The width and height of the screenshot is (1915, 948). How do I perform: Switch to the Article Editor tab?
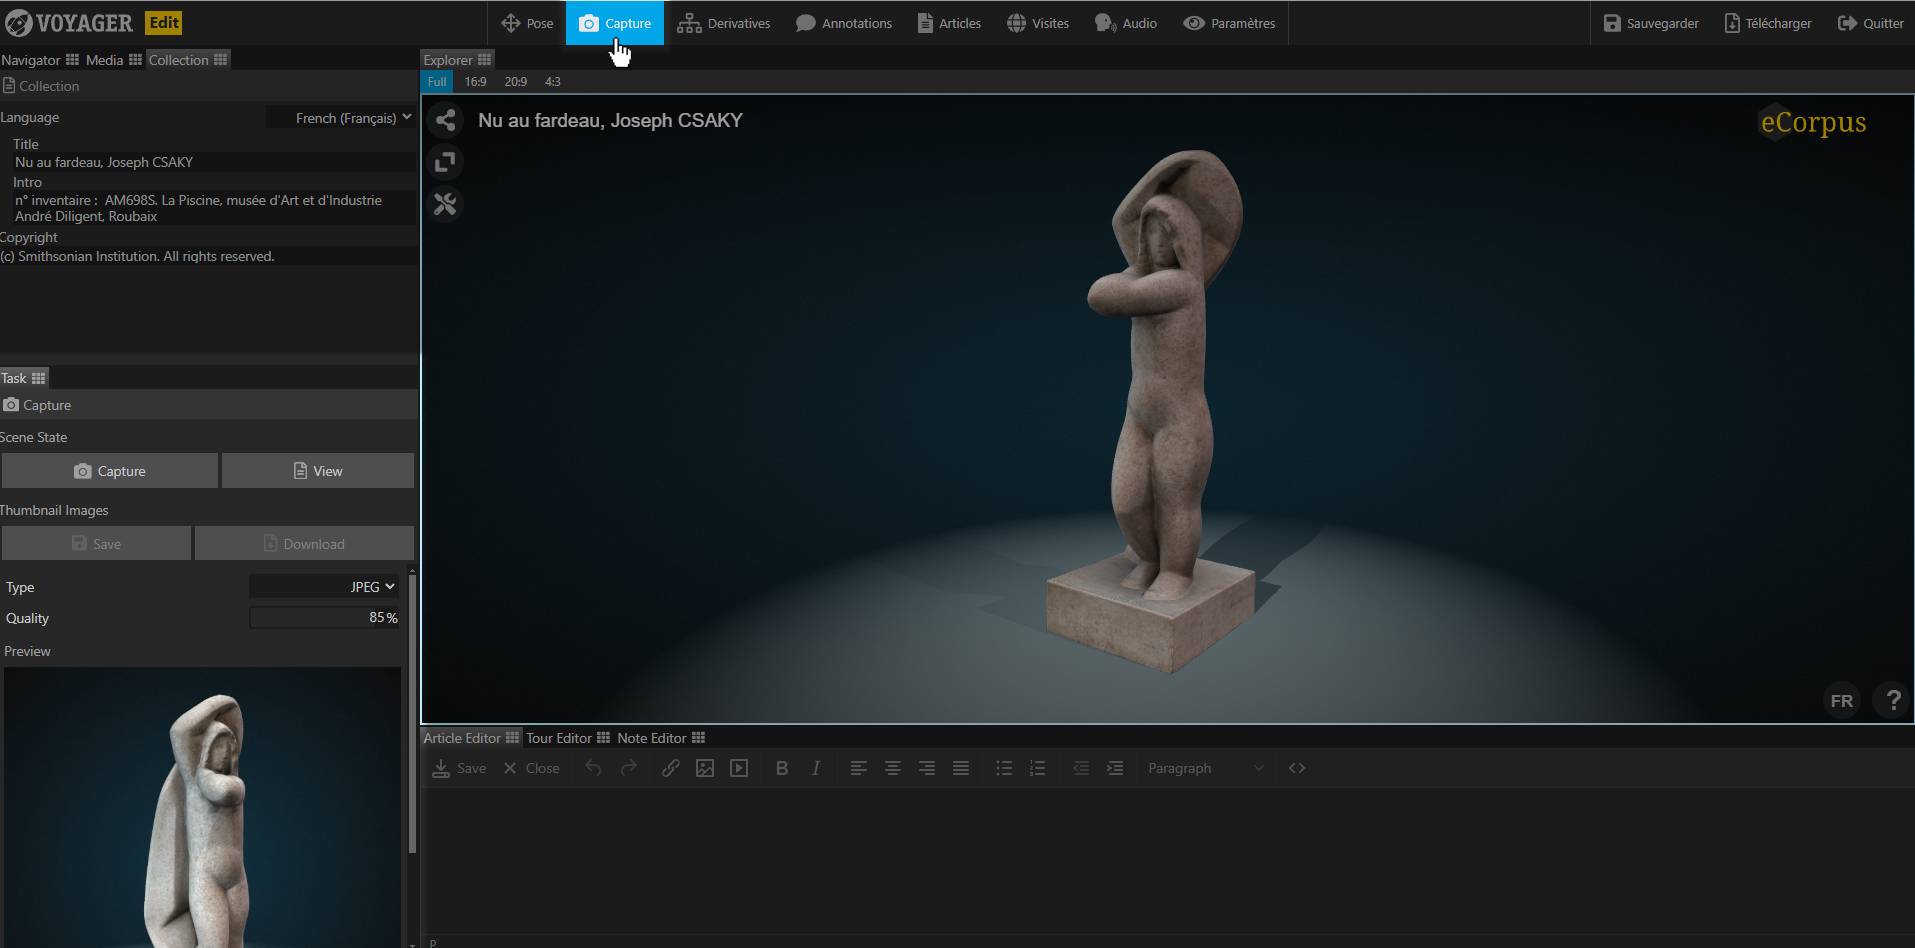470,738
